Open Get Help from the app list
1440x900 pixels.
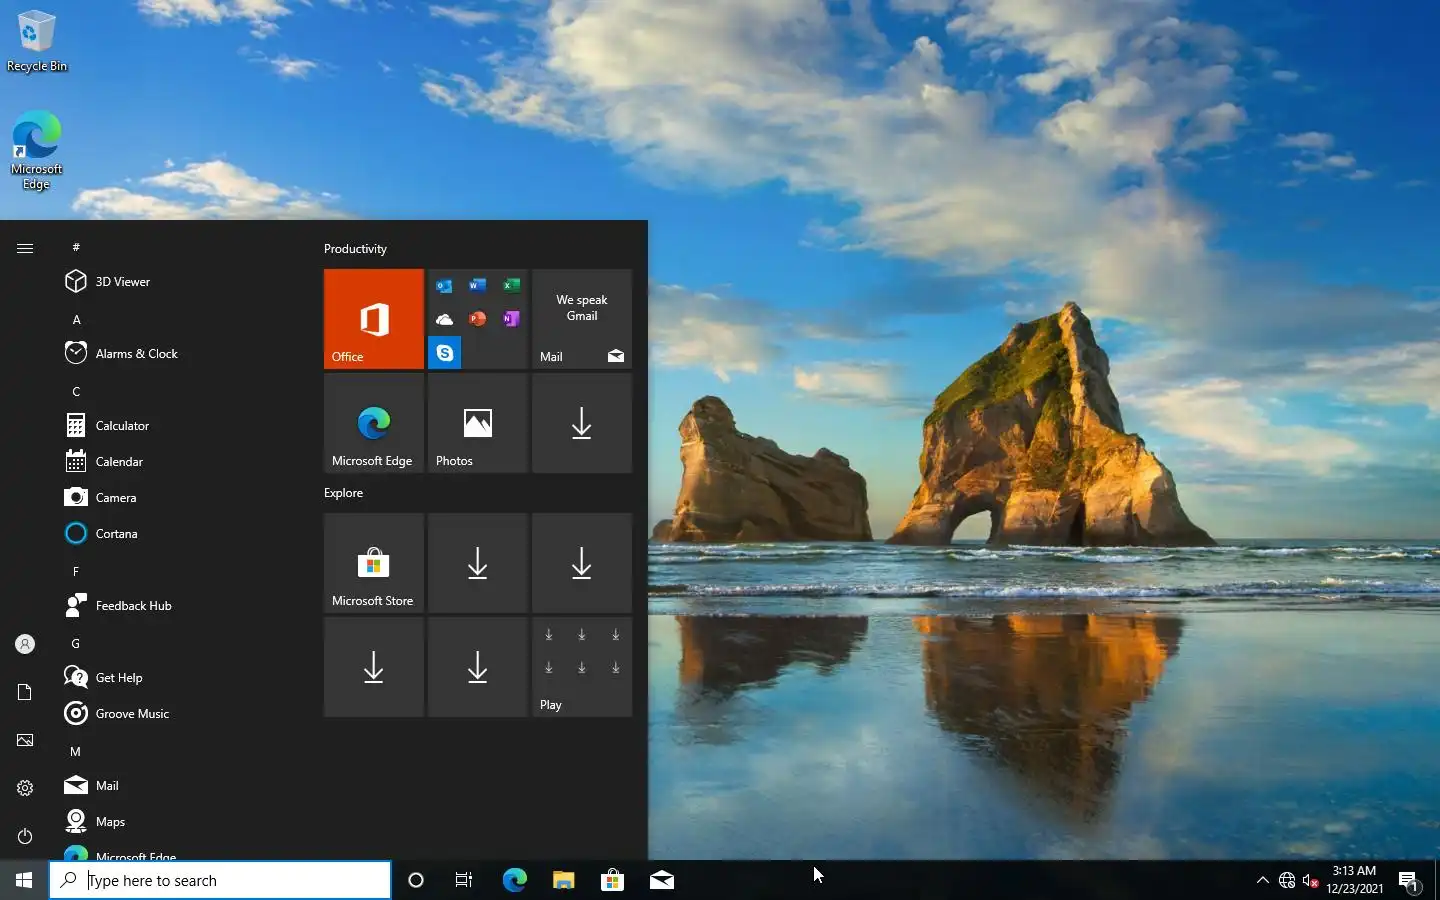point(180,678)
